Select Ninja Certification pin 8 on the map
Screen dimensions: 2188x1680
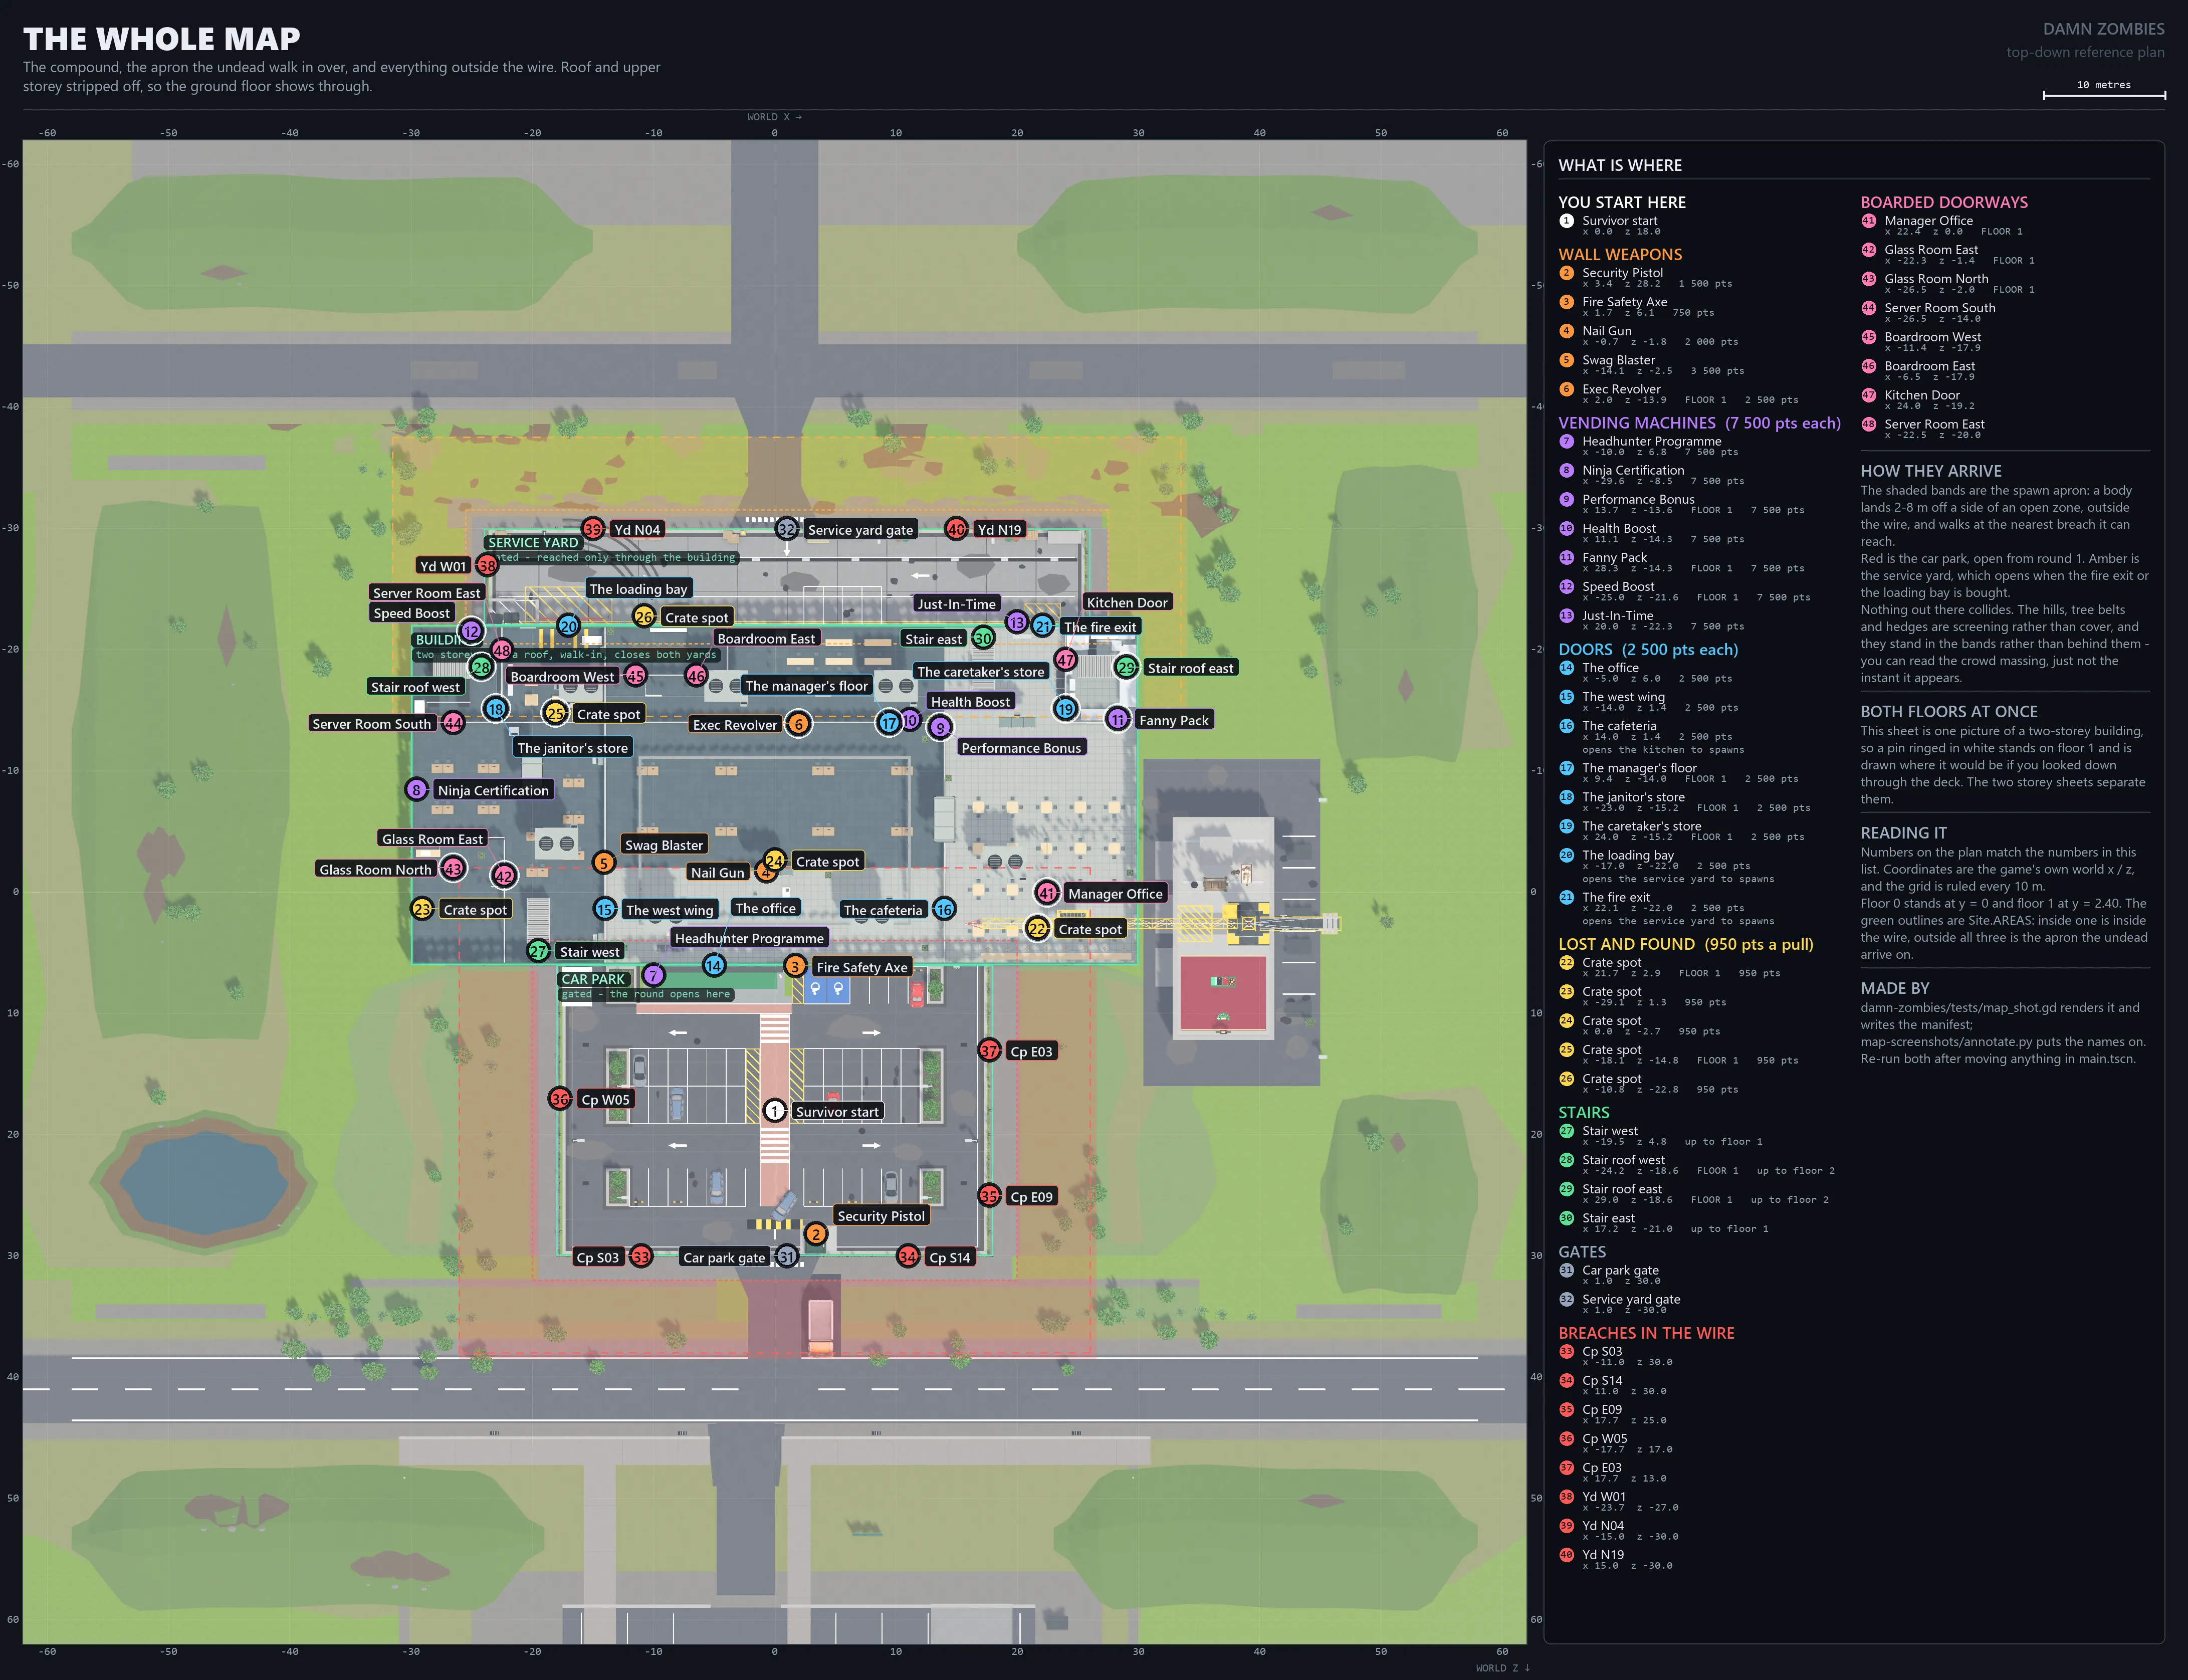pyautogui.click(x=417, y=789)
